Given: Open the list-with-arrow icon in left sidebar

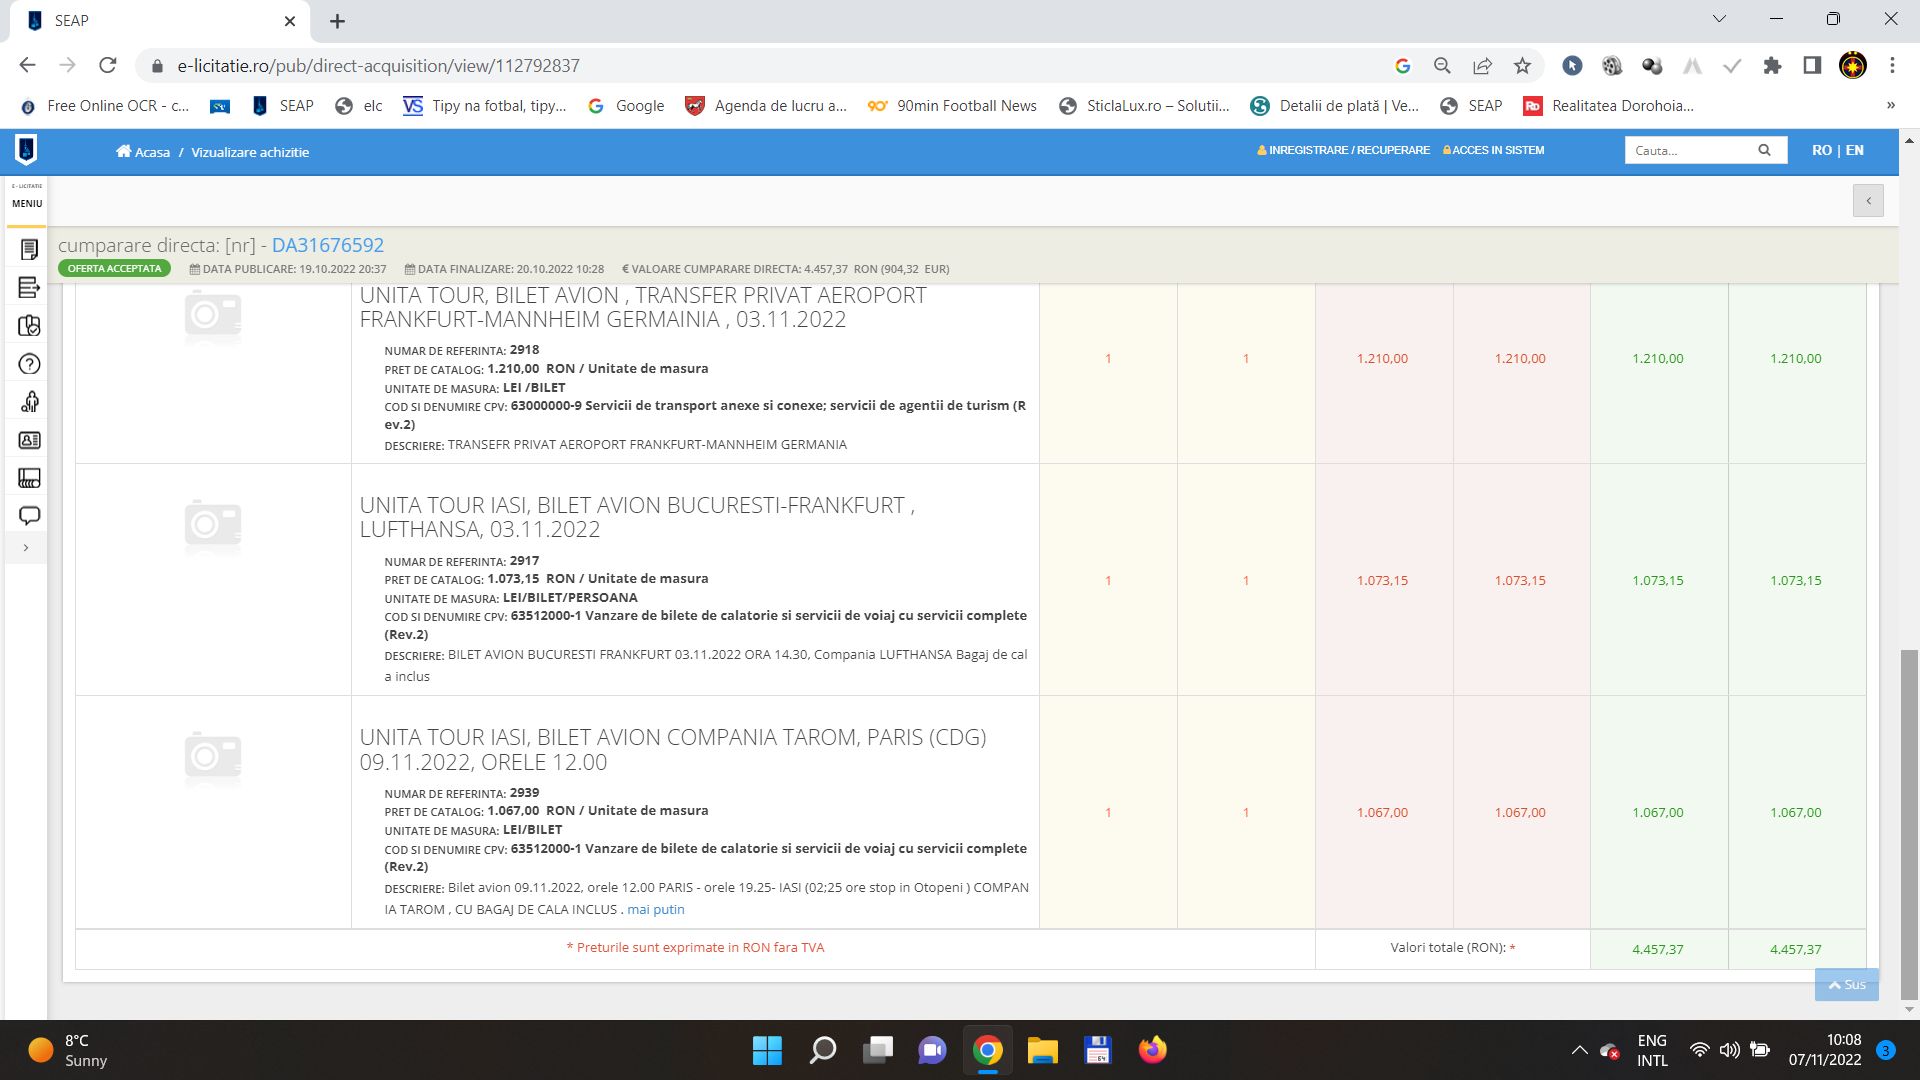Looking at the screenshot, I should 29,288.
